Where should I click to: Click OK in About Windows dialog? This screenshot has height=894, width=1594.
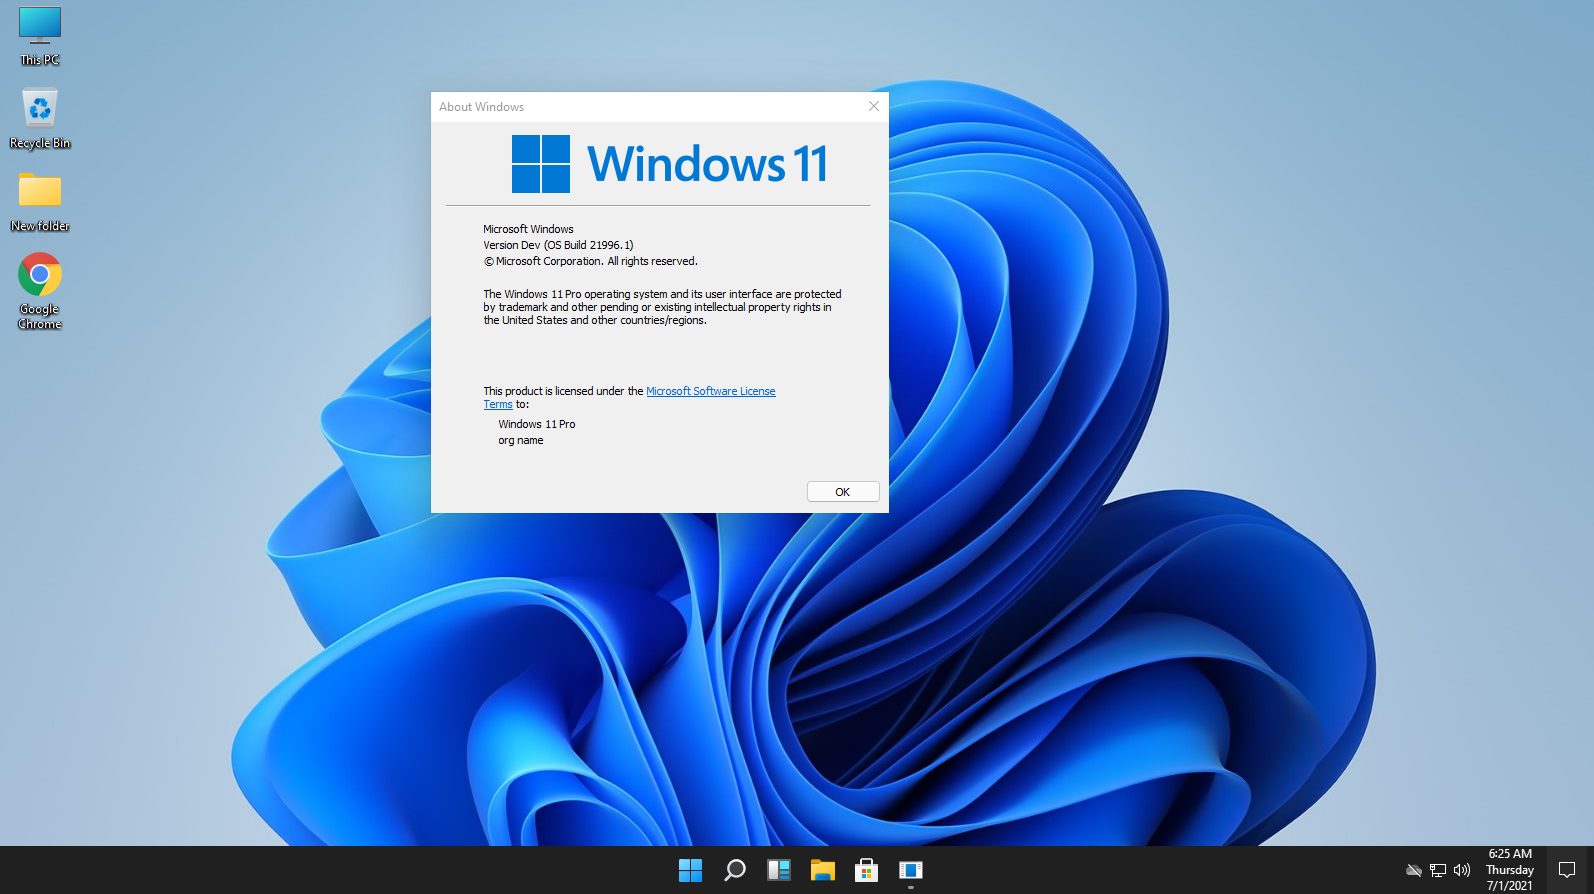843,492
